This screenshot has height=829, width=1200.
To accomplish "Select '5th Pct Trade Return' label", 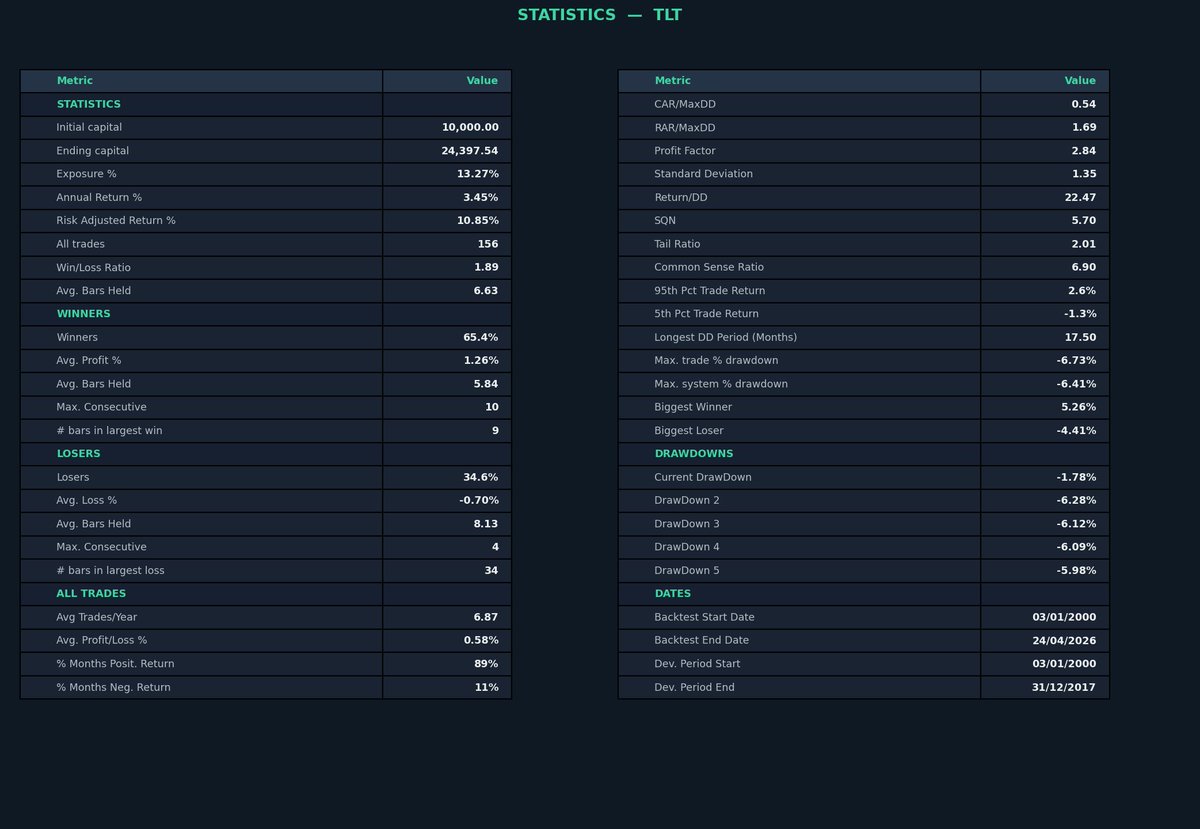I will point(707,314).
